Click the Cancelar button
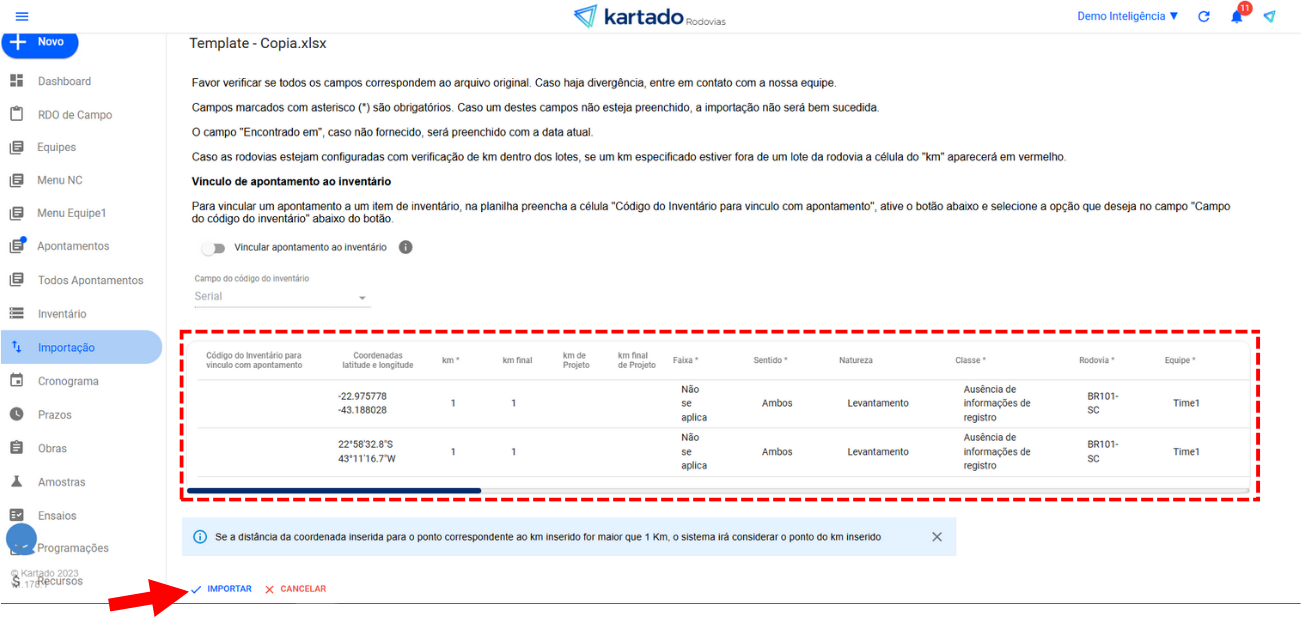Screen dimensions: 1301x640 point(295,589)
